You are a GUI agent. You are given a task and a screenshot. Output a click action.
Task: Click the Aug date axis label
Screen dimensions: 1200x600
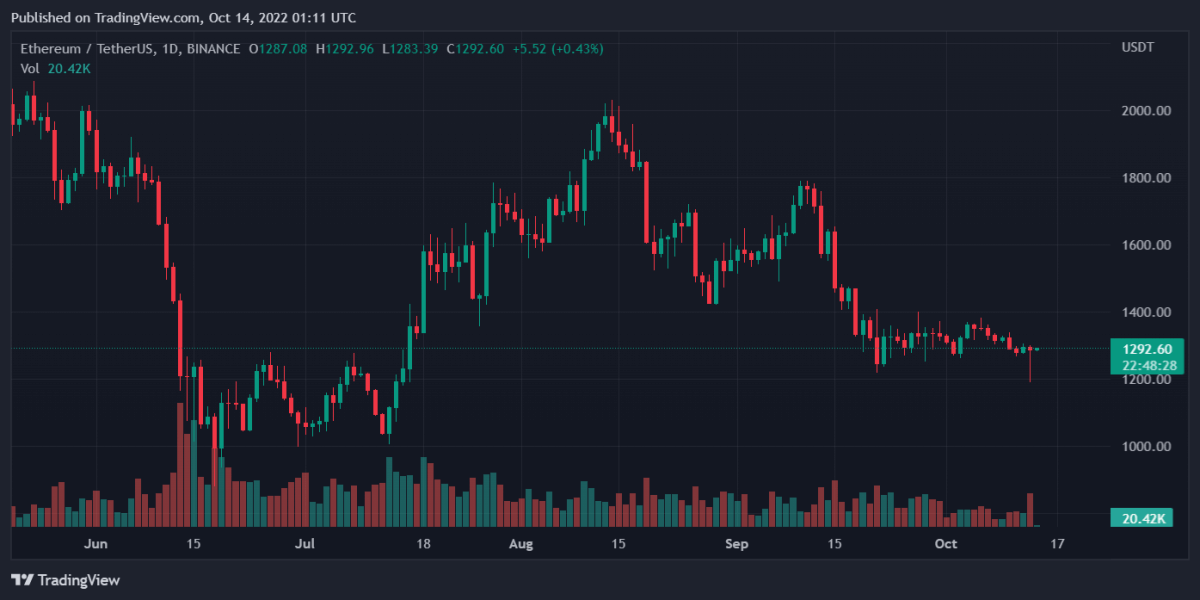[520, 544]
